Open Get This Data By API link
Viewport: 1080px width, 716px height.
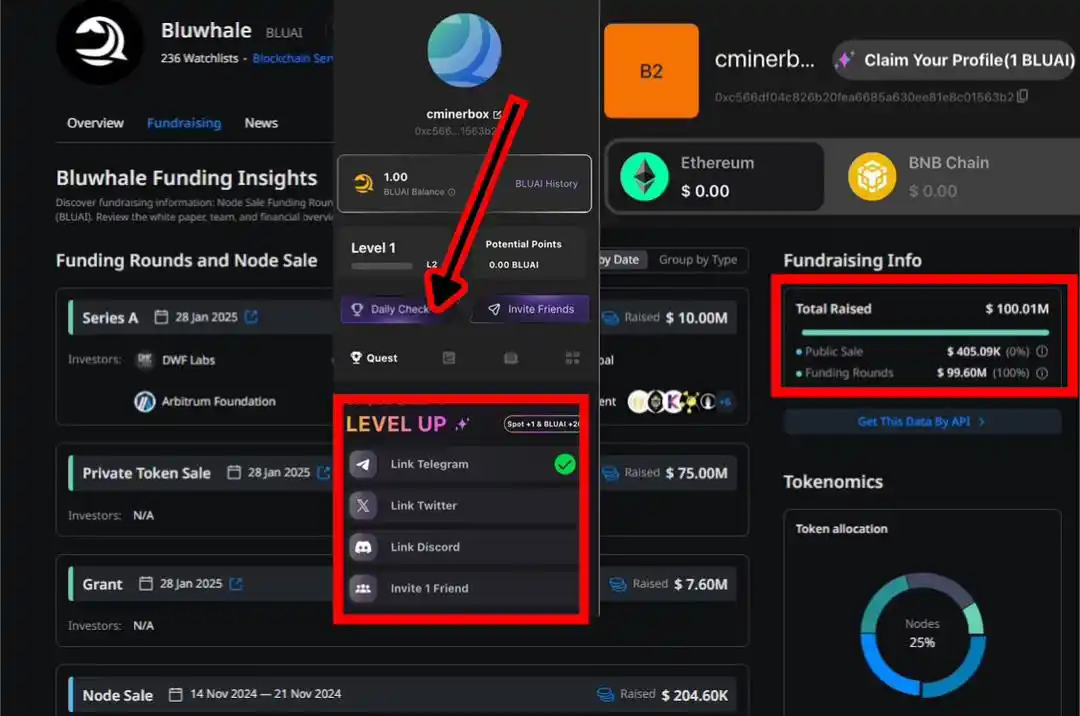pos(922,421)
